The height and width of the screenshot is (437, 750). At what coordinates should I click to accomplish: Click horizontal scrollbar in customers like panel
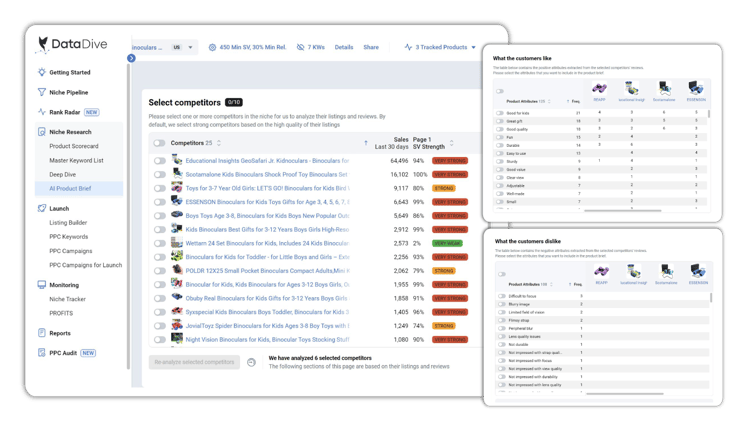click(x=622, y=210)
